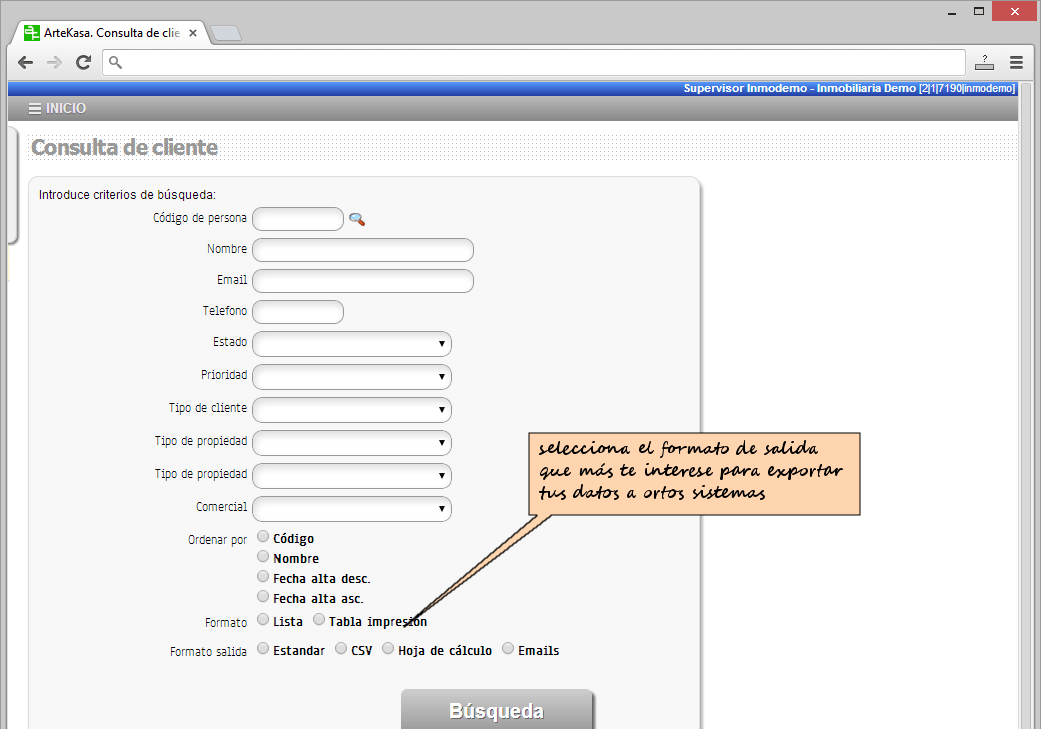Open the INICIO hamburger menu icon
Image resolution: width=1041 pixels, height=729 pixels.
tap(35, 109)
